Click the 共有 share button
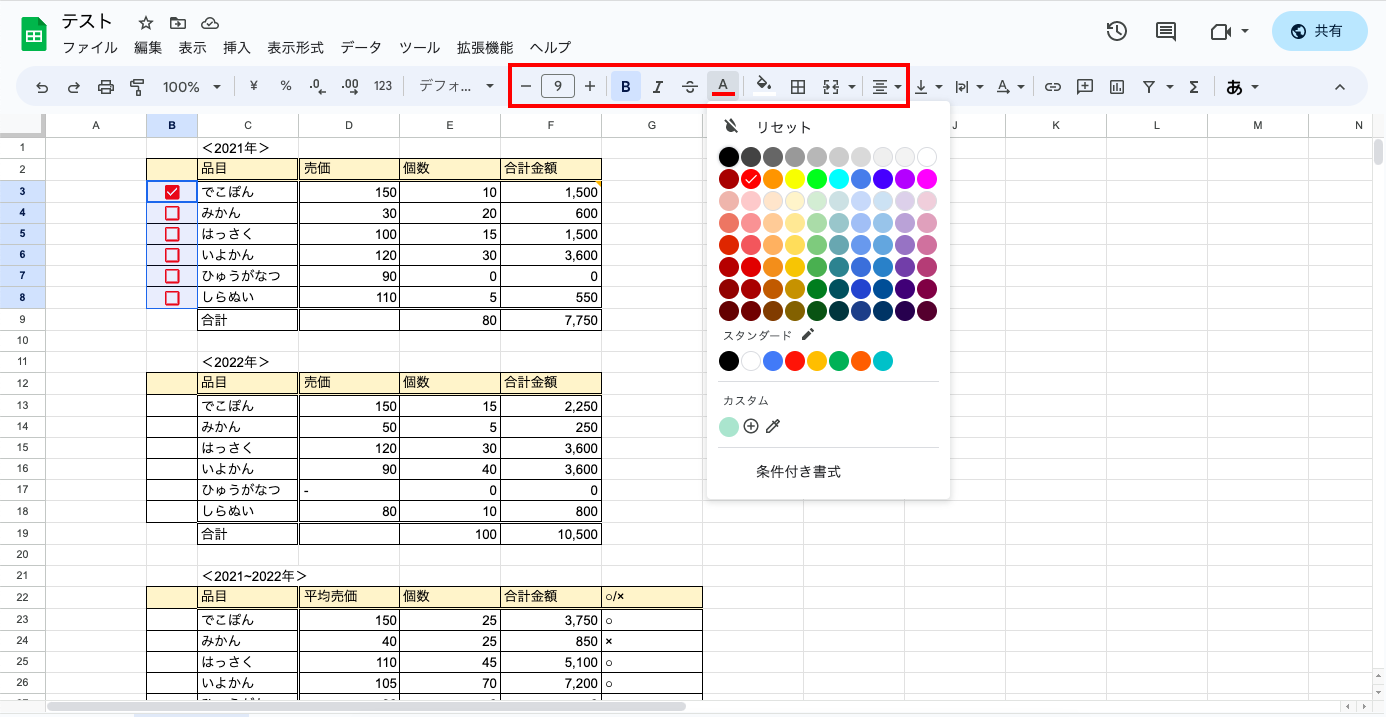Image resolution: width=1386 pixels, height=717 pixels. click(1319, 30)
